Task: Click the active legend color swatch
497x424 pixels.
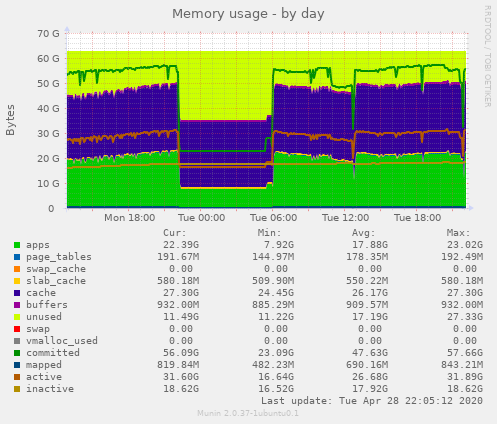Action: pos(17,377)
